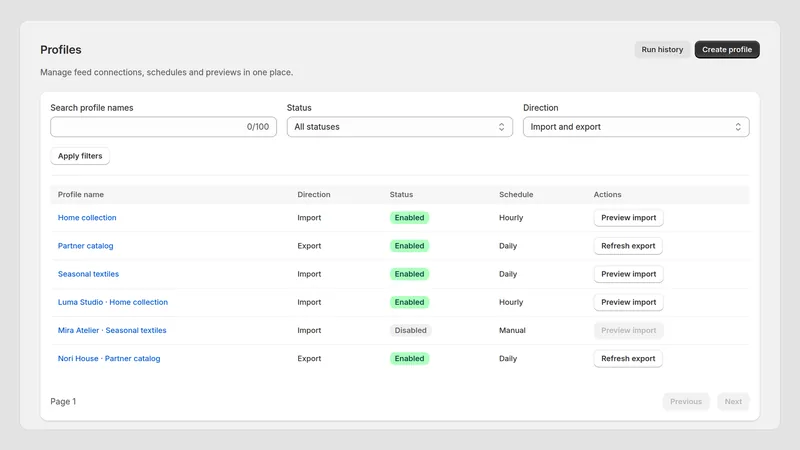Open the Home collection profile link
The height and width of the screenshot is (450, 800).
pyautogui.click(x=87, y=217)
